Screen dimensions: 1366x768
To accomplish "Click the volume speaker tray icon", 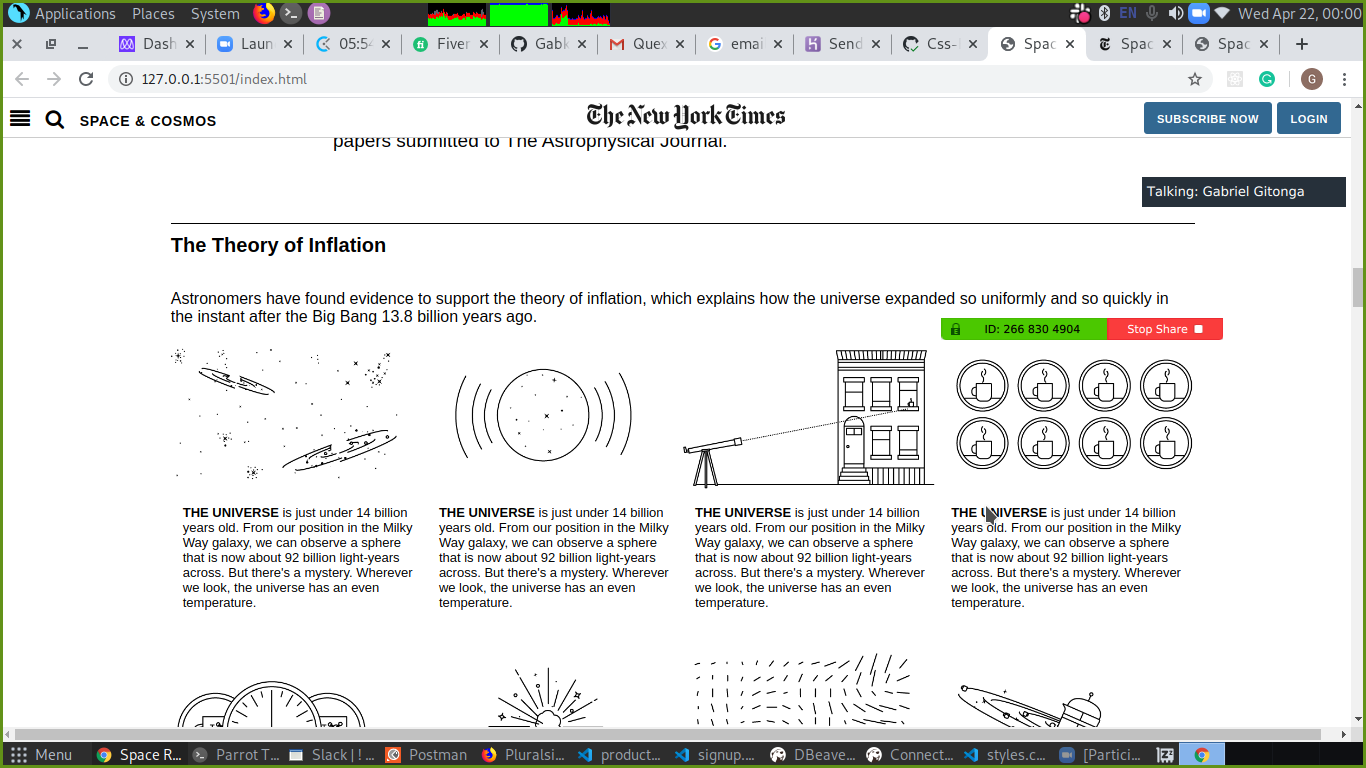I will pyautogui.click(x=1175, y=14).
